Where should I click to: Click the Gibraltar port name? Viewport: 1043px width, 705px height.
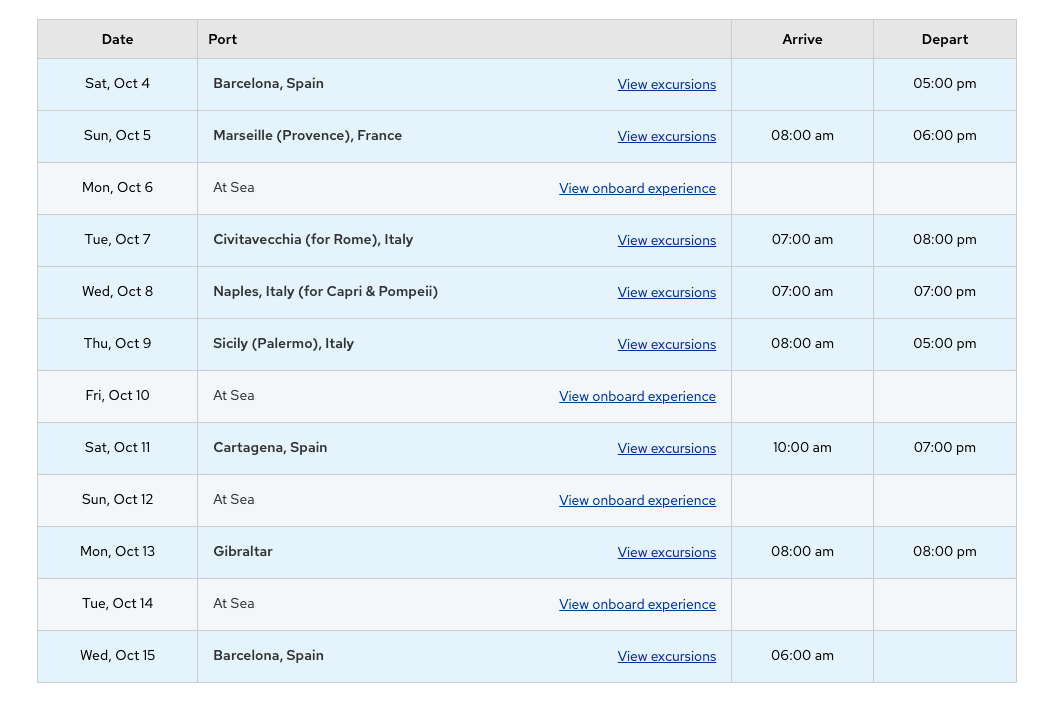pyautogui.click(x=243, y=551)
